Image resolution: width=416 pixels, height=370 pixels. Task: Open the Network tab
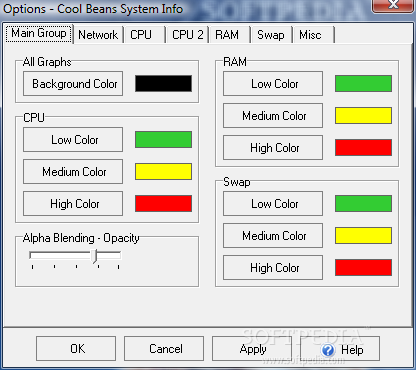pyautogui.click(x=98, y=35)
